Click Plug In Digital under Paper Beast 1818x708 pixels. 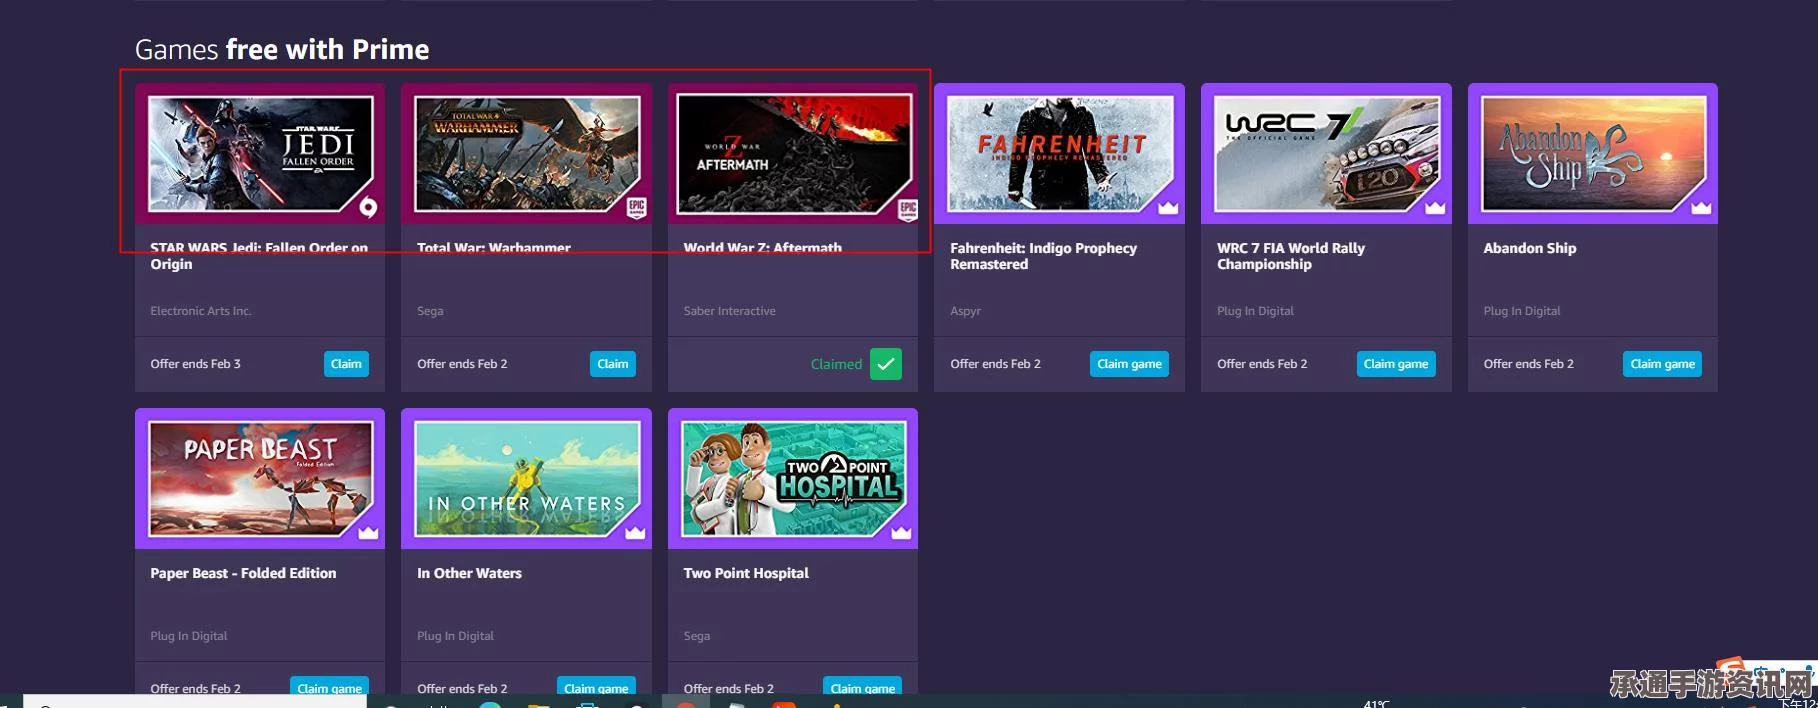[189, 636]
